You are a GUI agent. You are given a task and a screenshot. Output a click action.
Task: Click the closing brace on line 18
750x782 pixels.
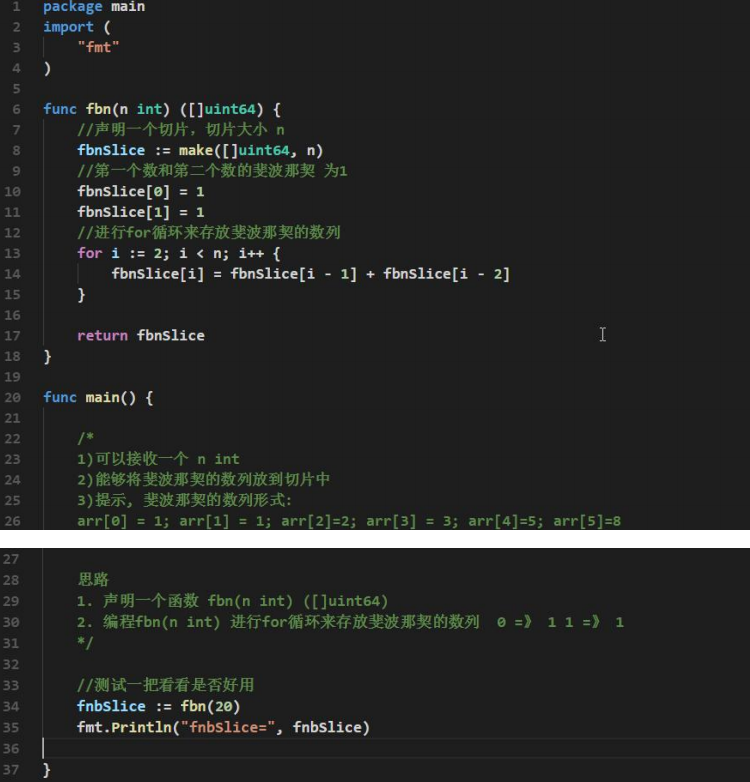(47, 357)
